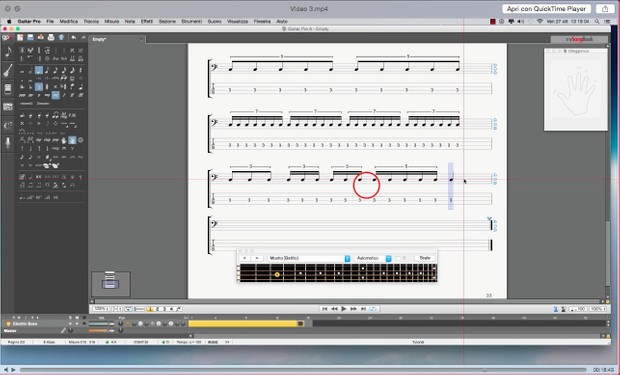Open the microphone panel icon
Image resolution: width=620 pixels, height=375 pixels.
click(8, 143)
